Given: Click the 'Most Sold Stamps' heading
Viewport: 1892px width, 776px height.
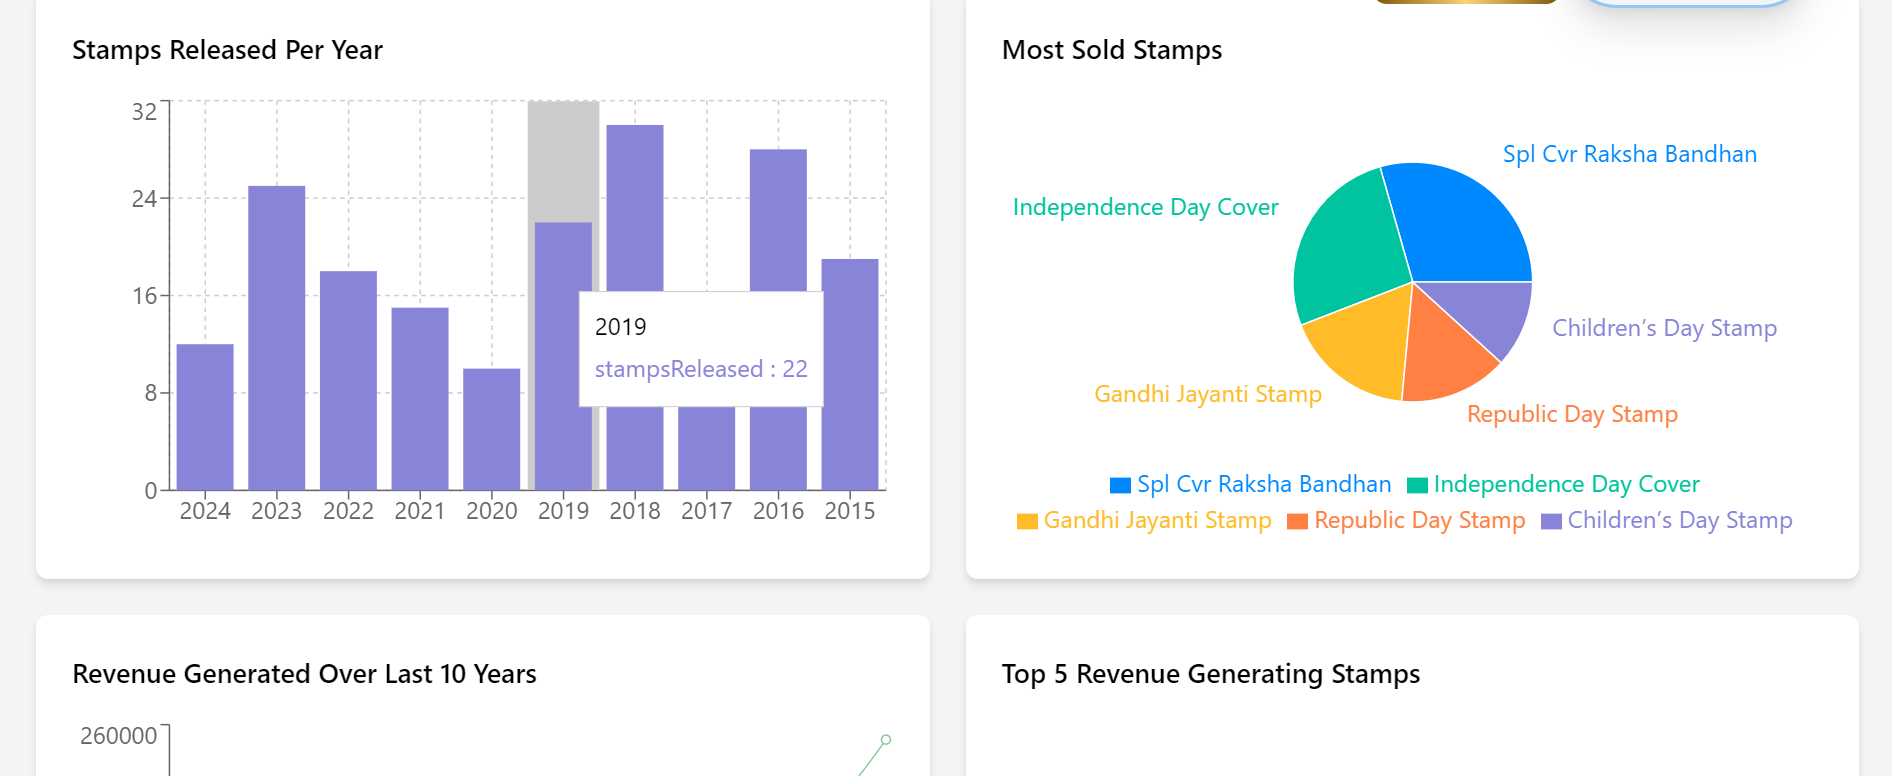Looking at the screenshot, I should point(1112,50).
